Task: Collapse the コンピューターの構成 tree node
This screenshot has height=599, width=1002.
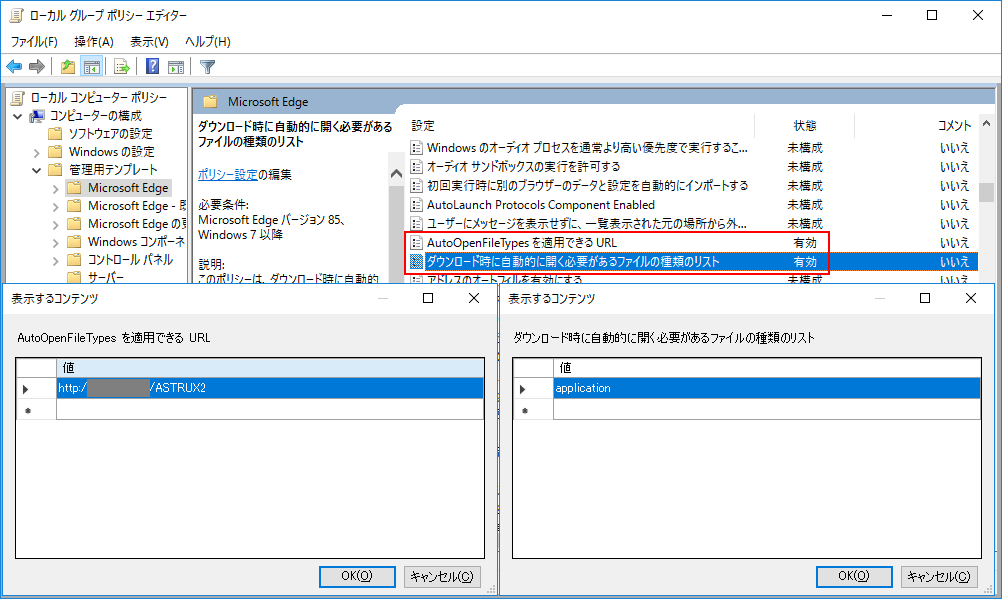Action: 18,116
